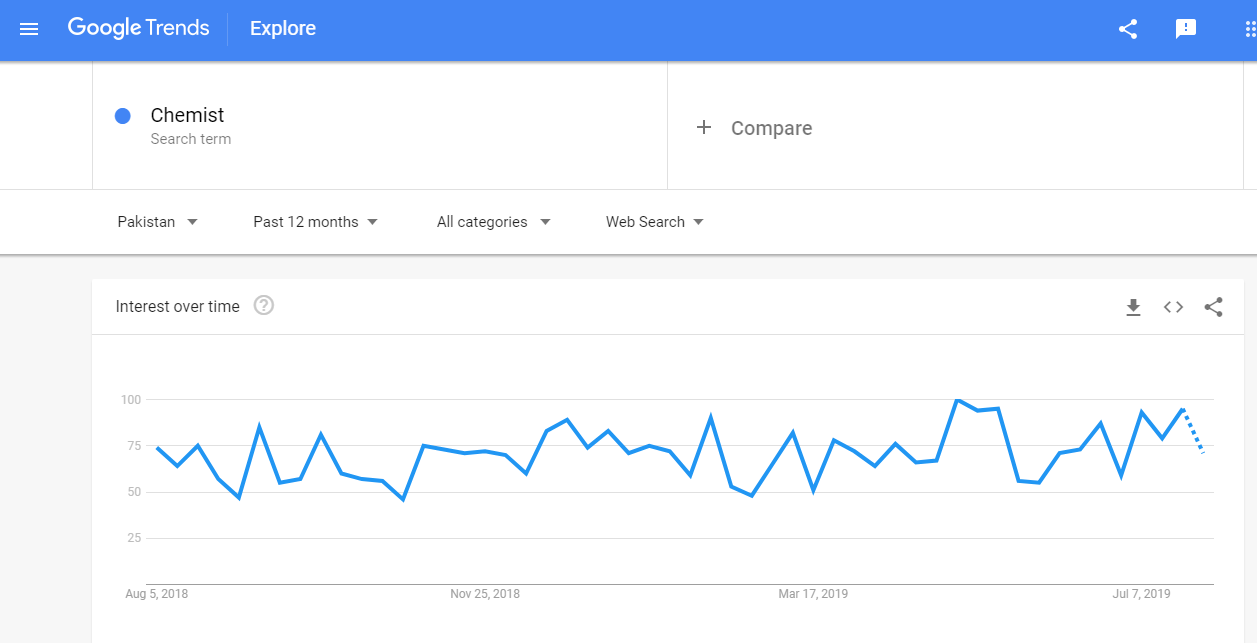This screenshot has height=643, width=1257.
Task: Open the Google apps grid
Action: [x=1249, y=29]
